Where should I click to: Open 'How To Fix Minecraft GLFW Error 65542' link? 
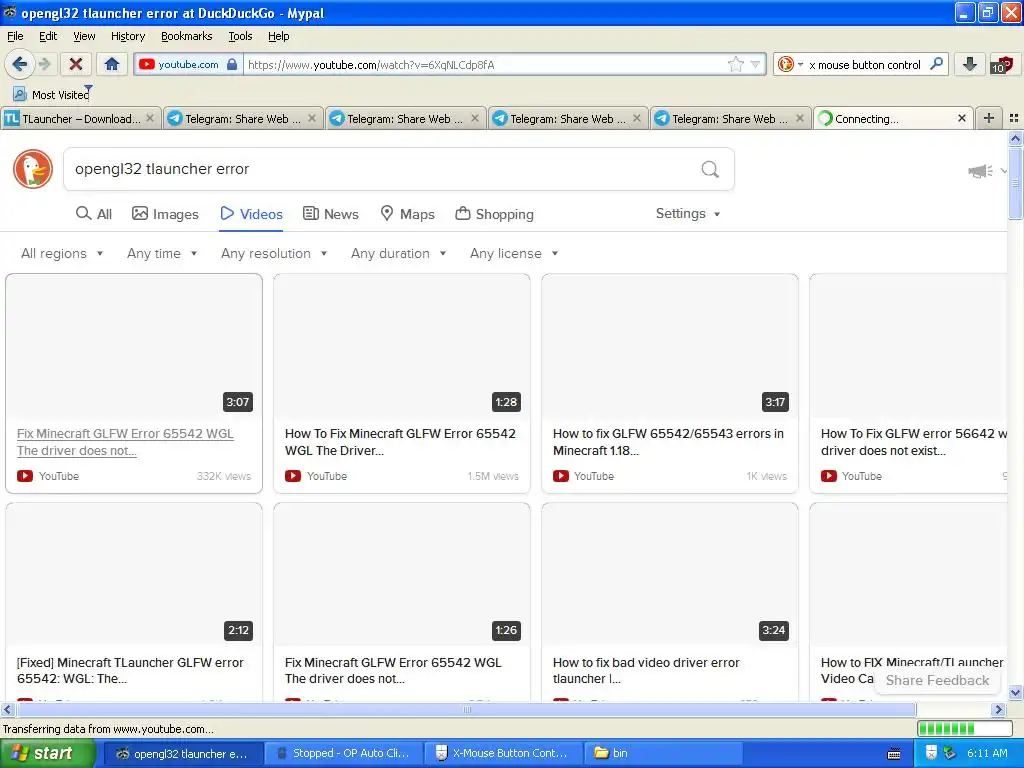400,442
